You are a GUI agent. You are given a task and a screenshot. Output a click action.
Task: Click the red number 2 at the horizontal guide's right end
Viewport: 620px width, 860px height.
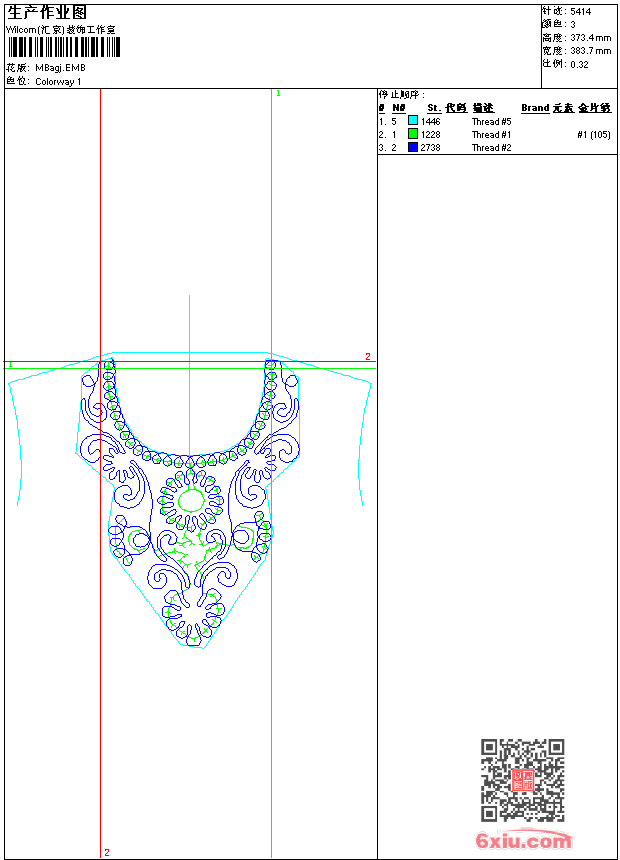click(x=367, y=357)
